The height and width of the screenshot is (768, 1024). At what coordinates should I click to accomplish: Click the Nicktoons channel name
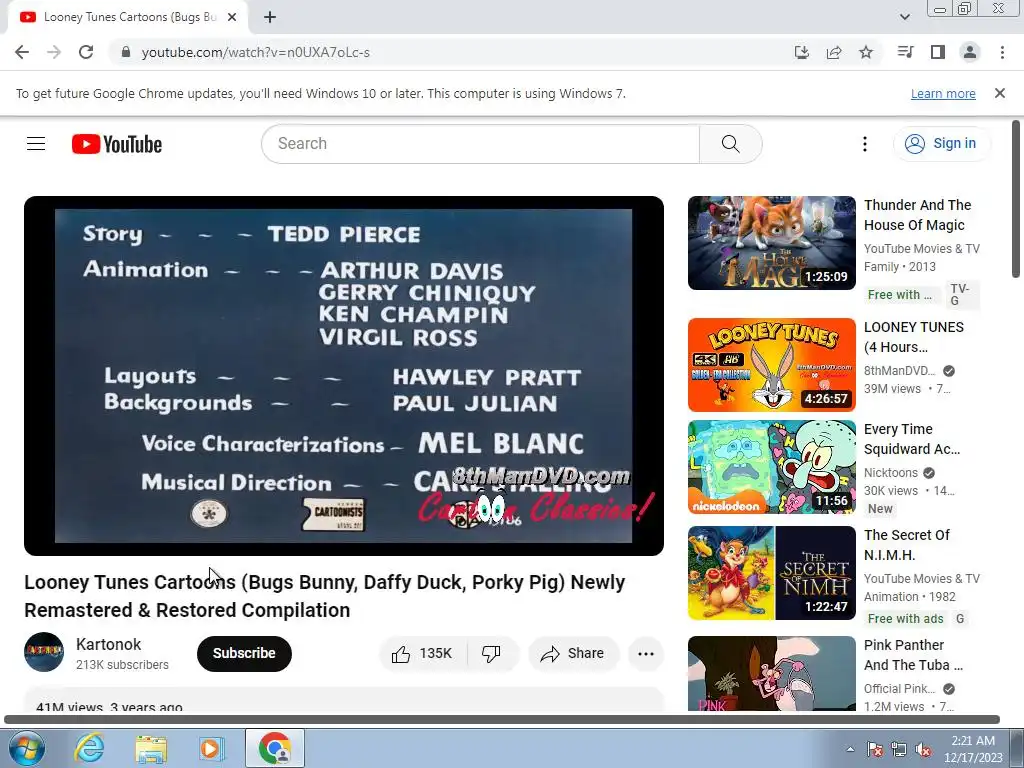tap(891, 473)
